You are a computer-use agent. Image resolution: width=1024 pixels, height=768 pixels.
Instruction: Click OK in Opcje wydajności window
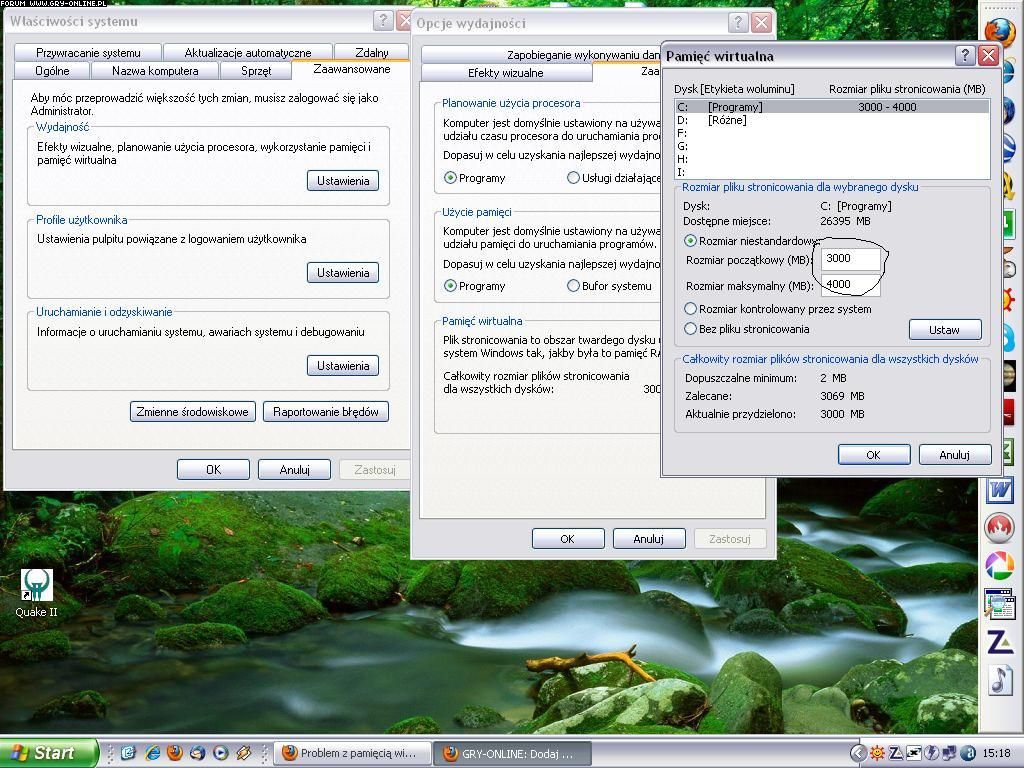[568, 539]
